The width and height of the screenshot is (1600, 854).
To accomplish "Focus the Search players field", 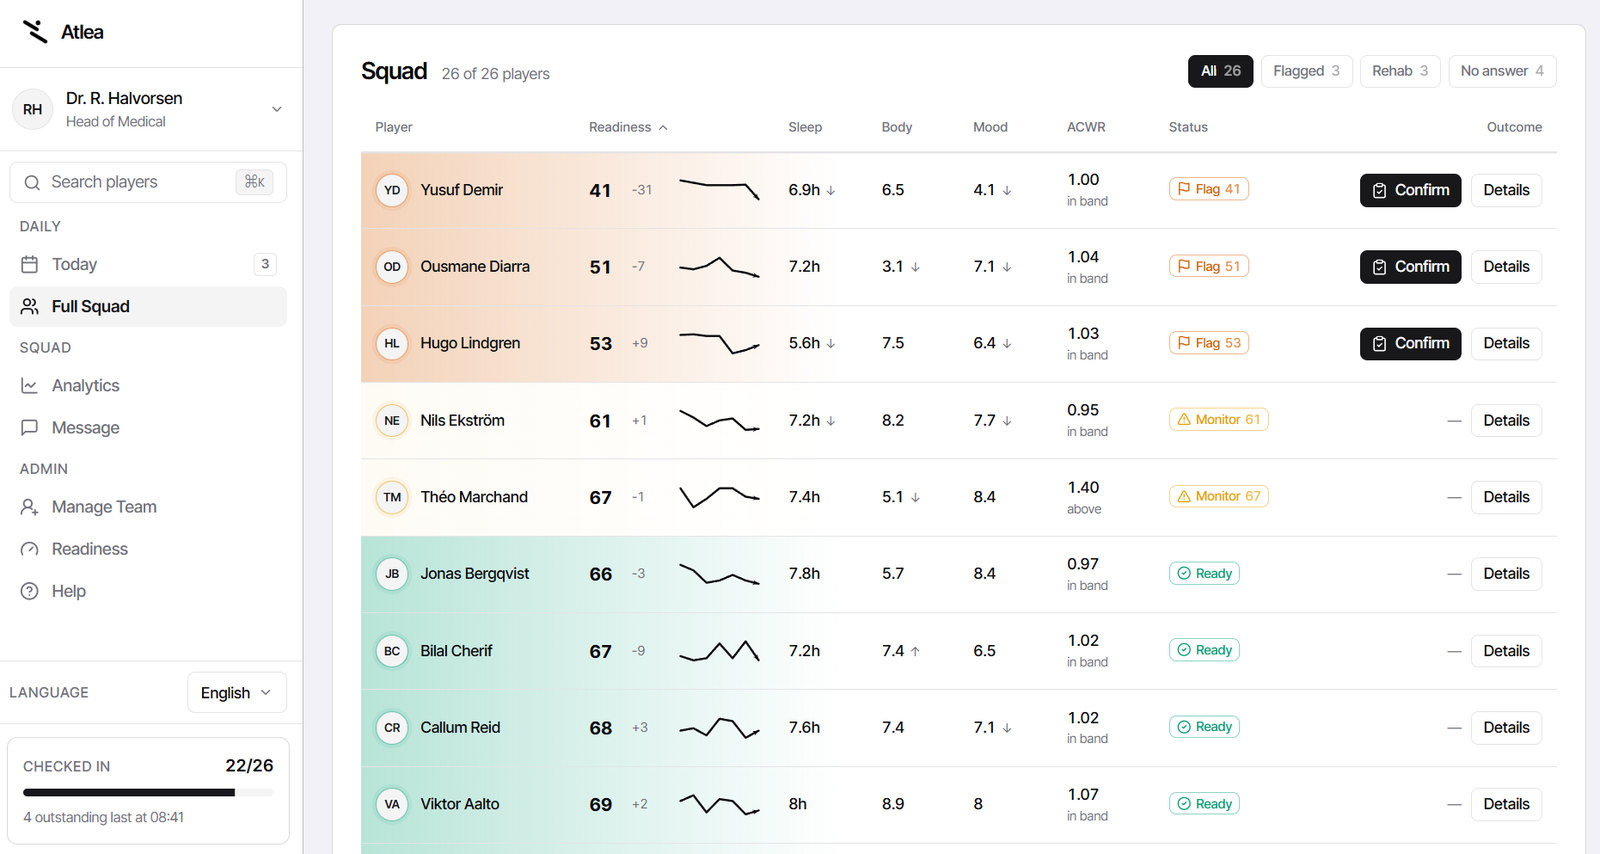I will 148,182.
